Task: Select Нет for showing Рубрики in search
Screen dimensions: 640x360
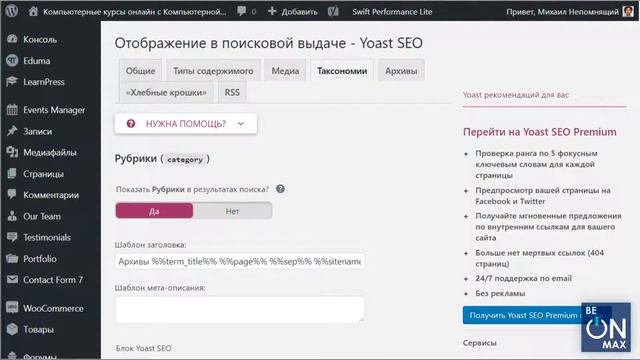Action: (232, 211)
